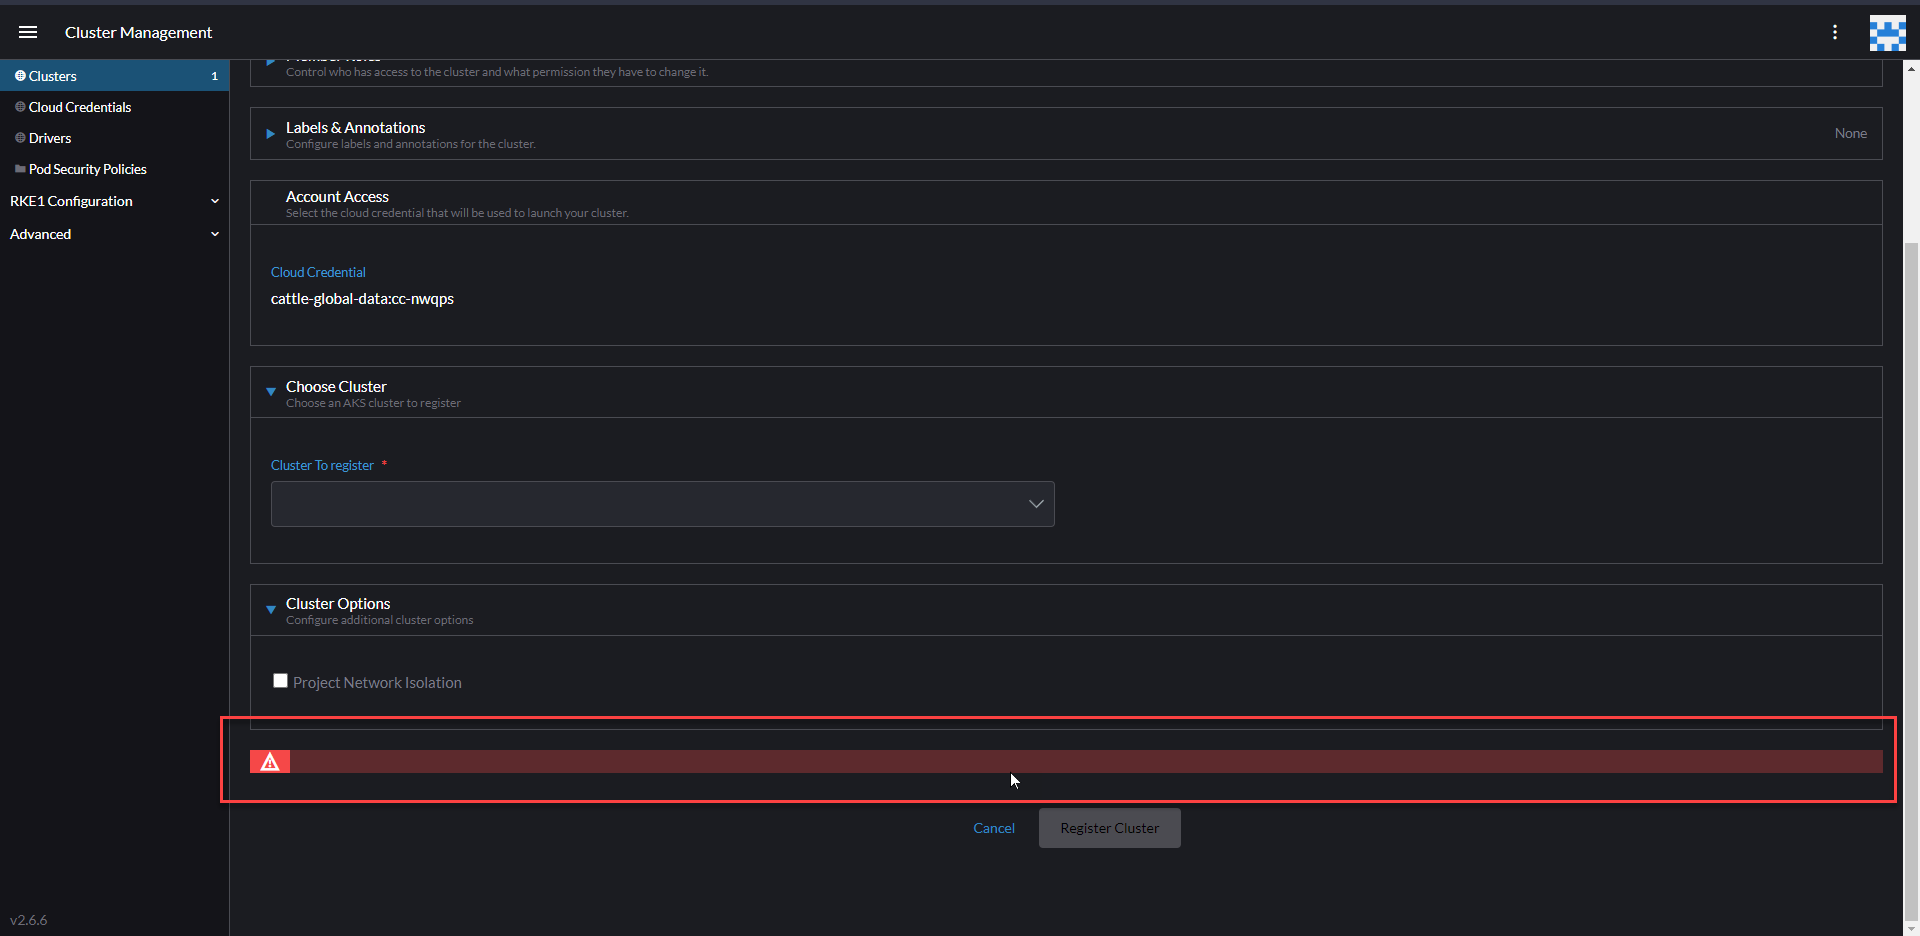Open Pod Security Policies from sidebar
Screen dimensions: 1920x936
coord(88,168)
